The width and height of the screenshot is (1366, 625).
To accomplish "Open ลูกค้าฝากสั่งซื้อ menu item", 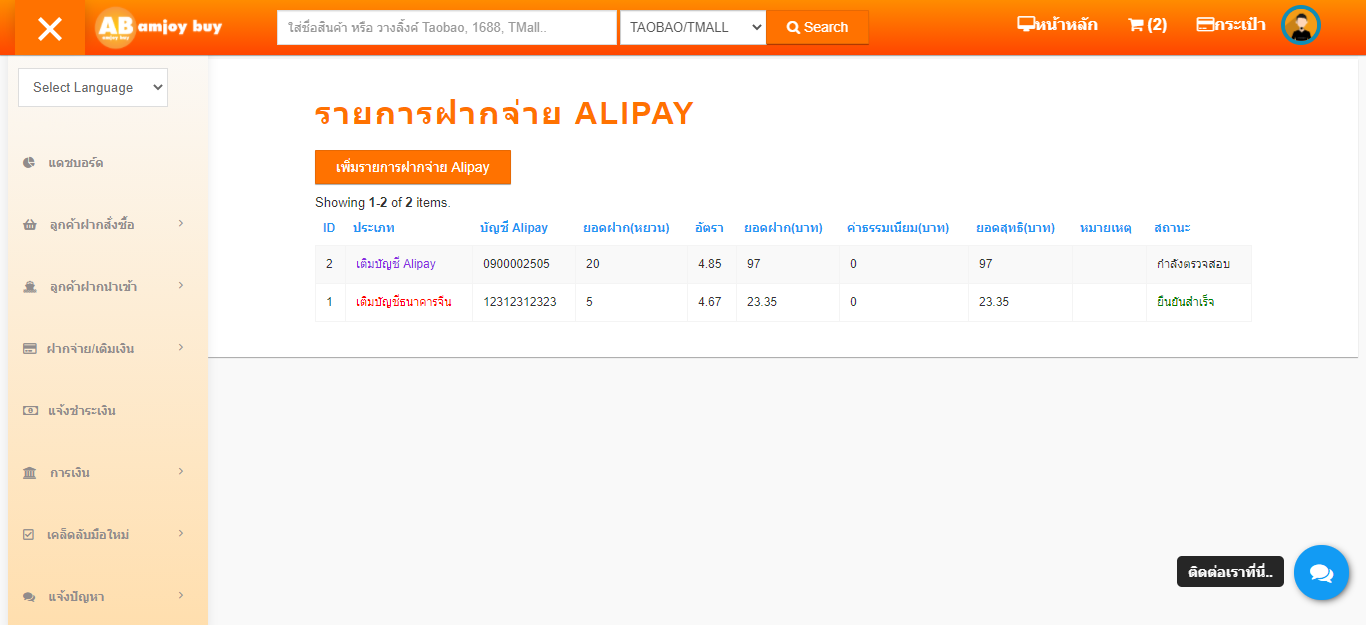I will tap(92, 225).
